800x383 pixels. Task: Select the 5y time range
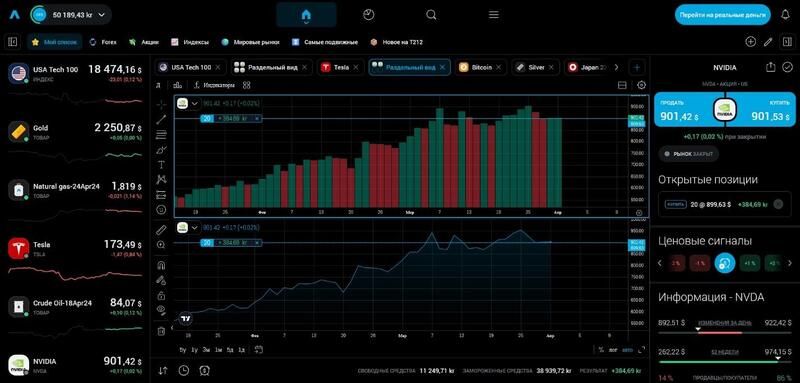click(x=183, y=350)
